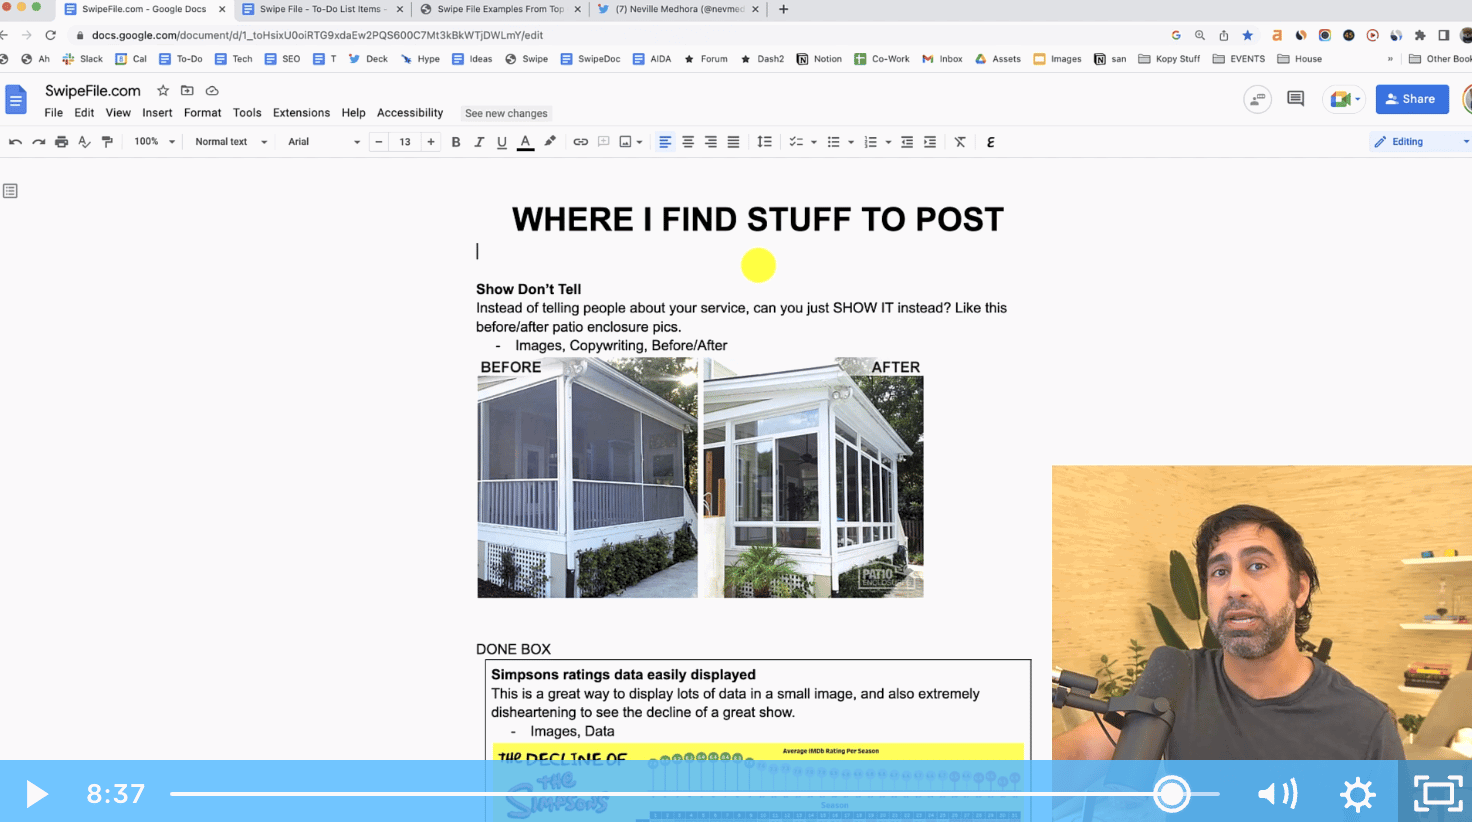Open the SwipeDoc bookmark
The width and height of the screenshot is (1472, 822).
pyautogui.click(x=590, y=59)
